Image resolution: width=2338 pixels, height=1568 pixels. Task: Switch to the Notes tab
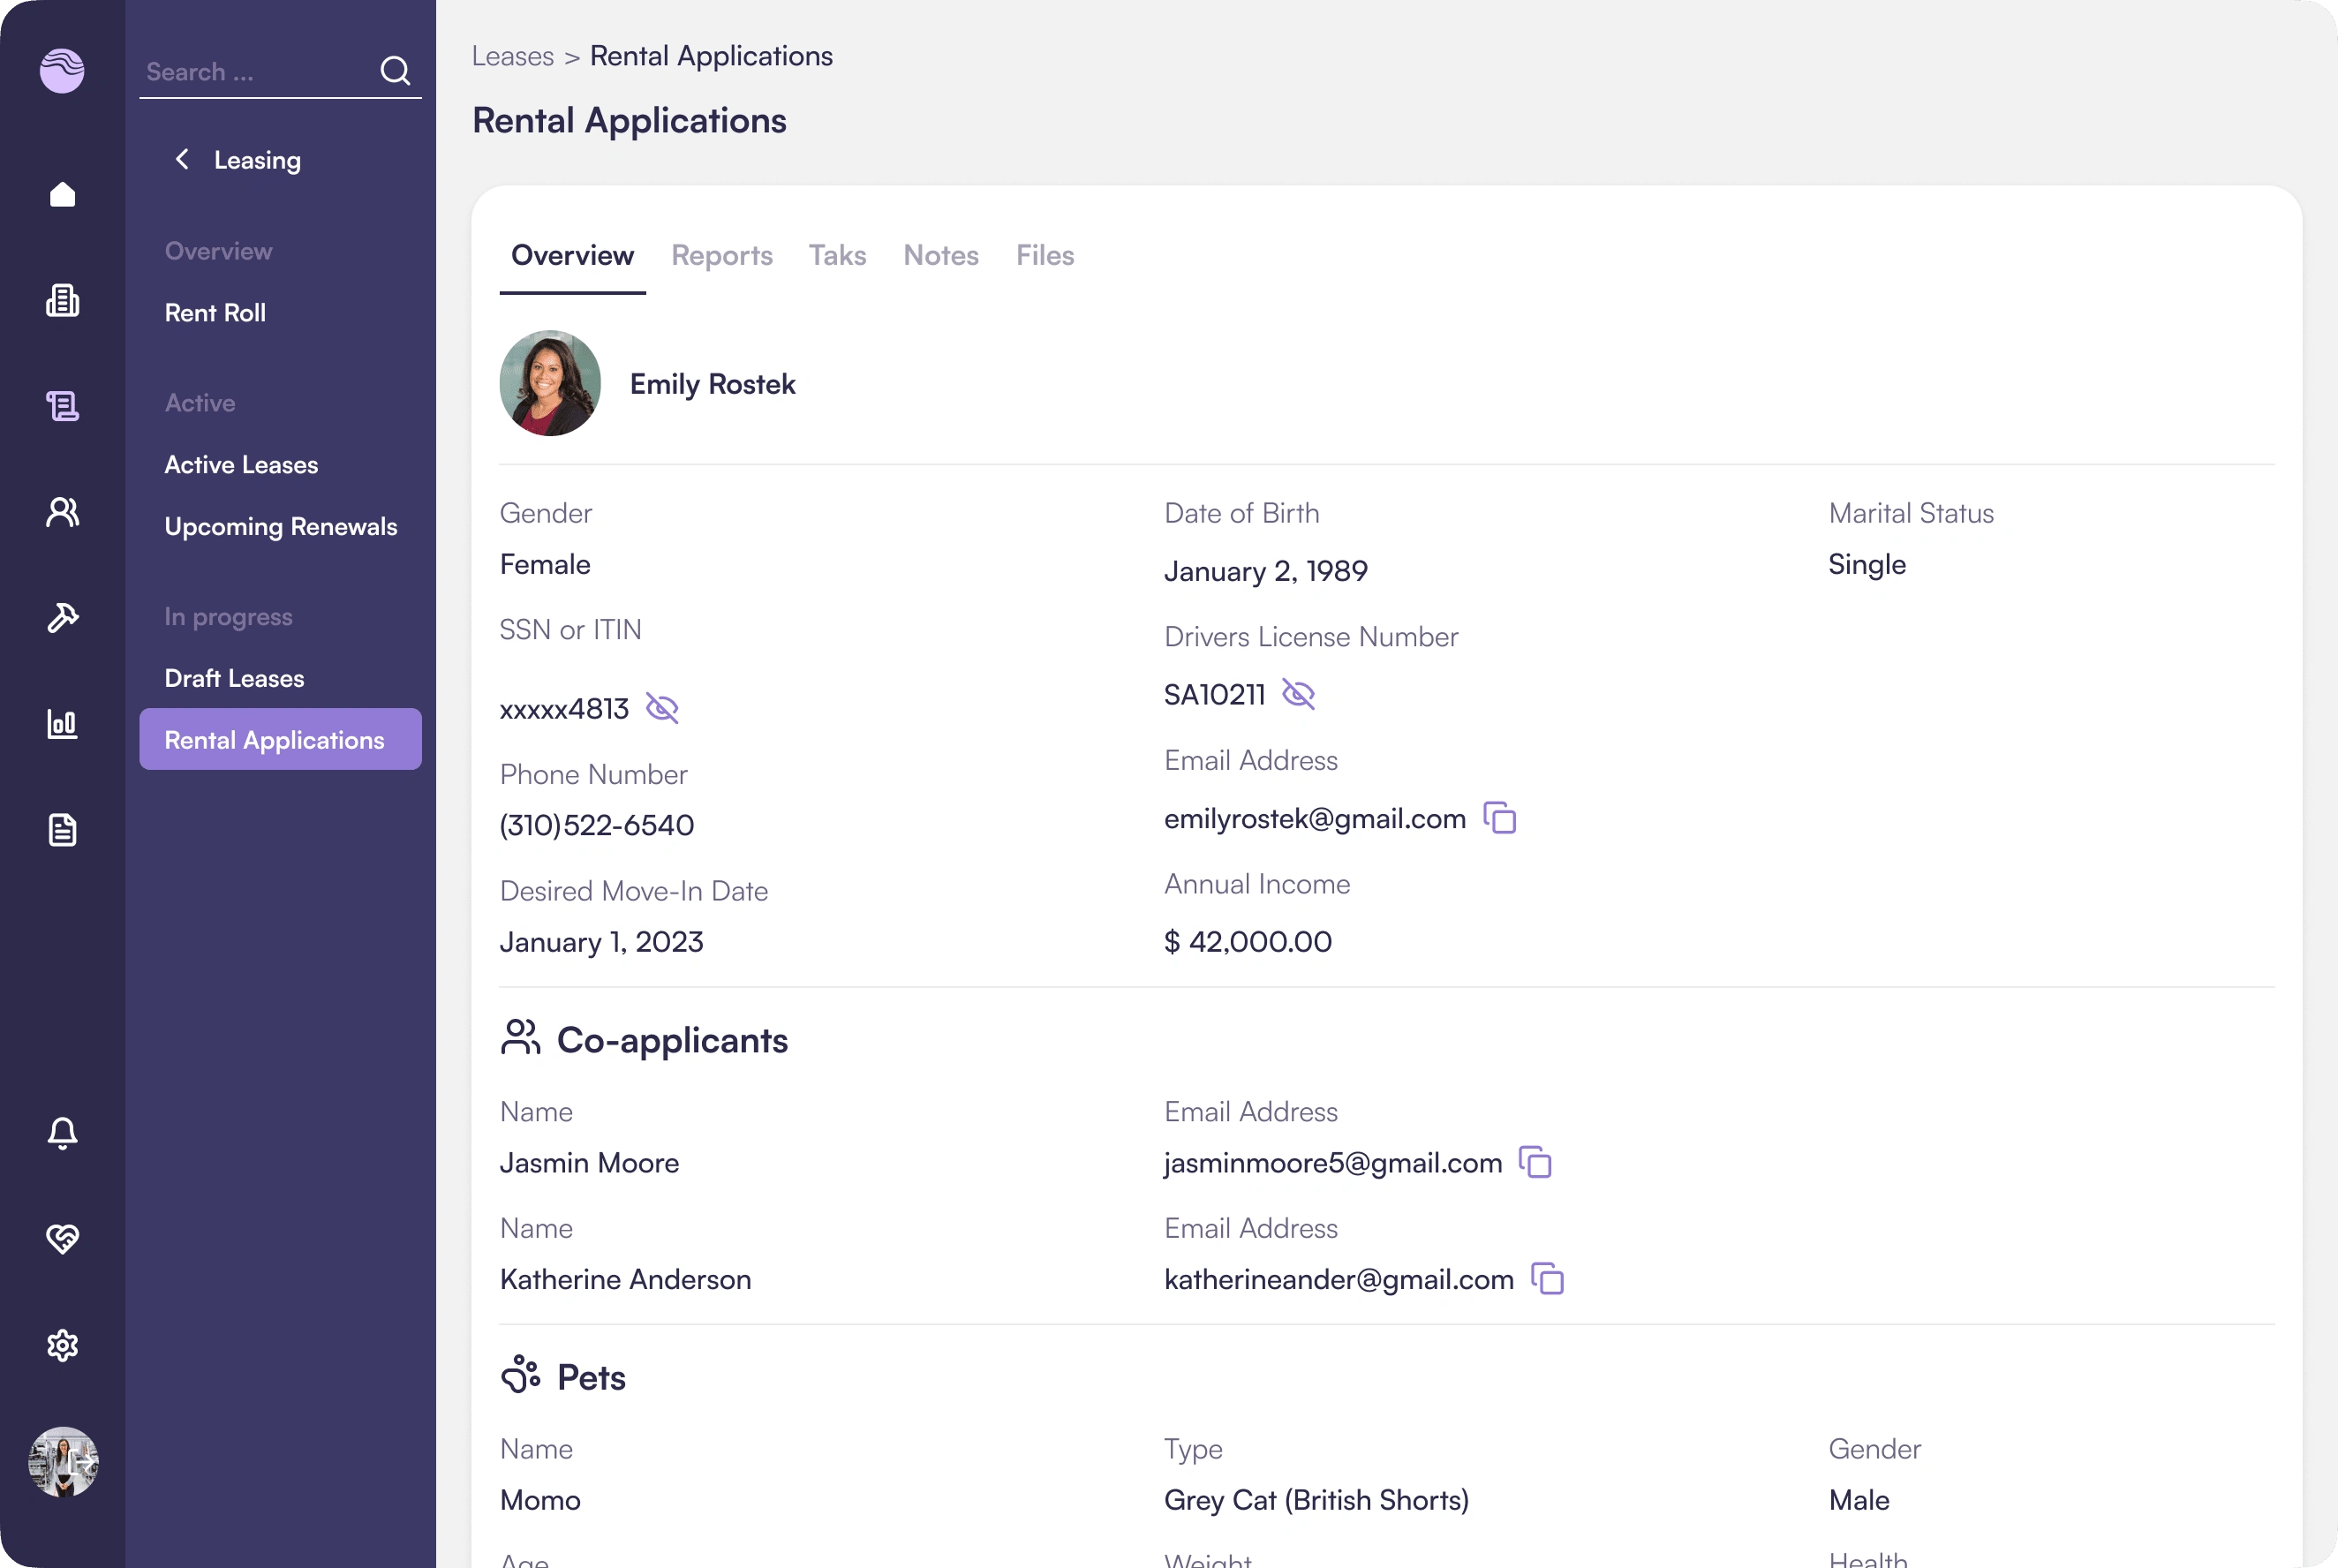pyautogui.click(x=939, y=253)
